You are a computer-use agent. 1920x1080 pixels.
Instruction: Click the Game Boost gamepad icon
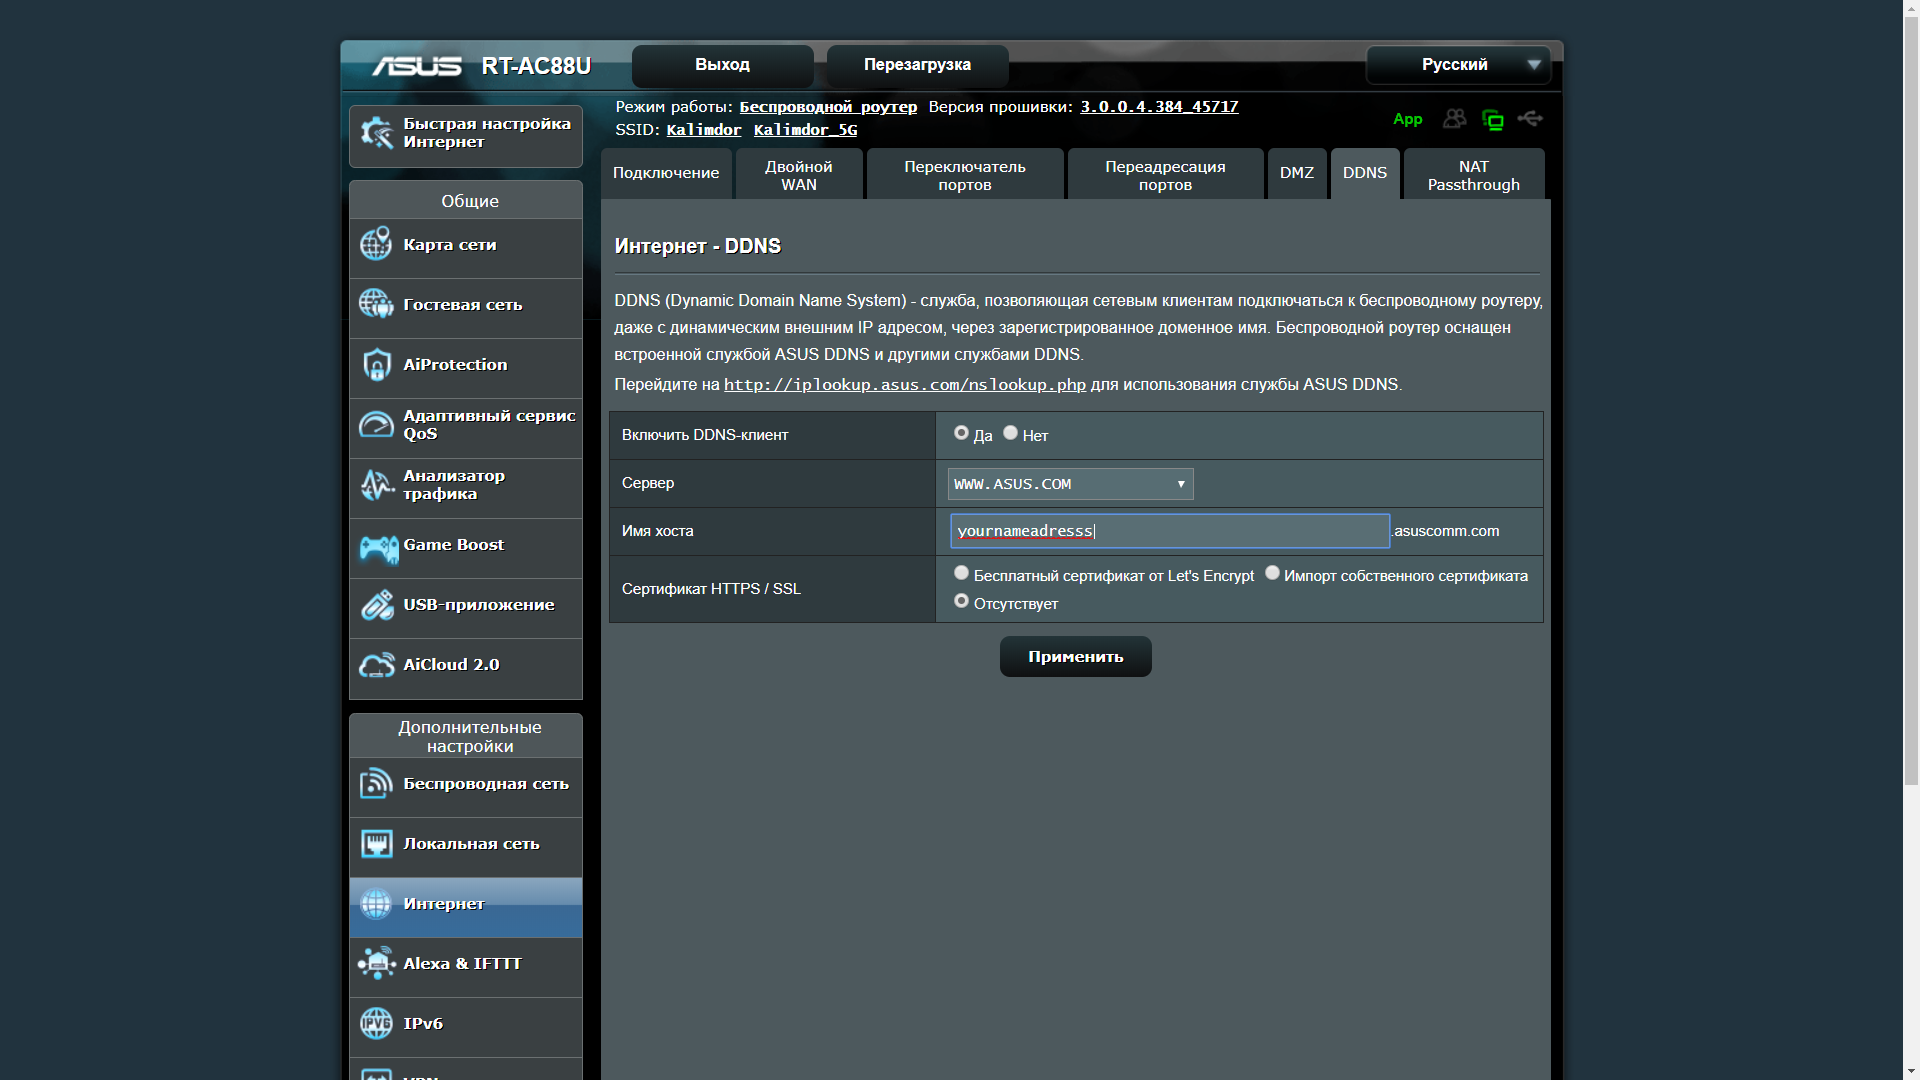[378, 548]
